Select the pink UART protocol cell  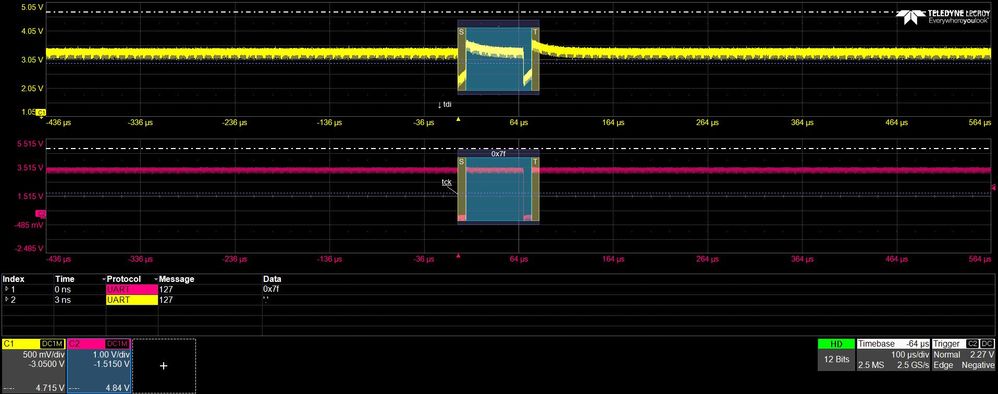tap(131, 290)
